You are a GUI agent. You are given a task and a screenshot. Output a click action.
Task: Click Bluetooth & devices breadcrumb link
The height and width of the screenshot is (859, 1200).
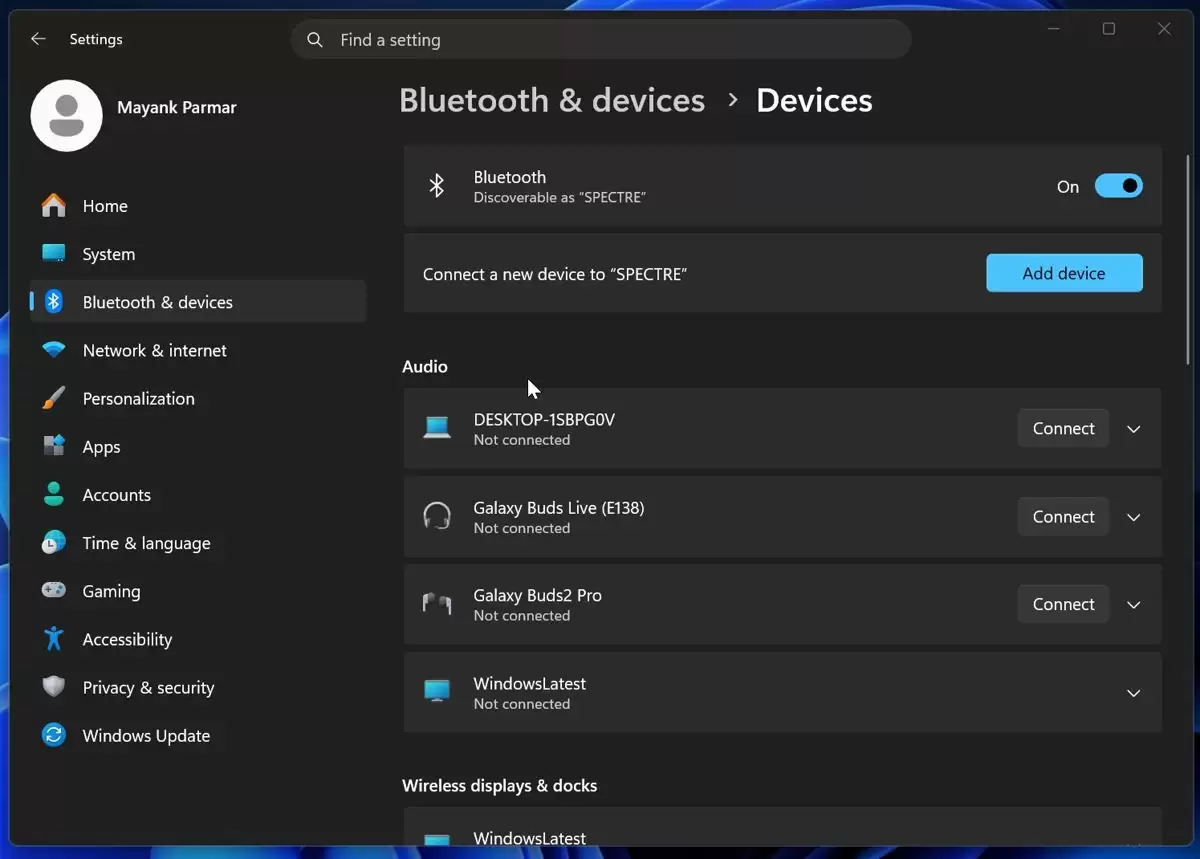tap(552, 100)
